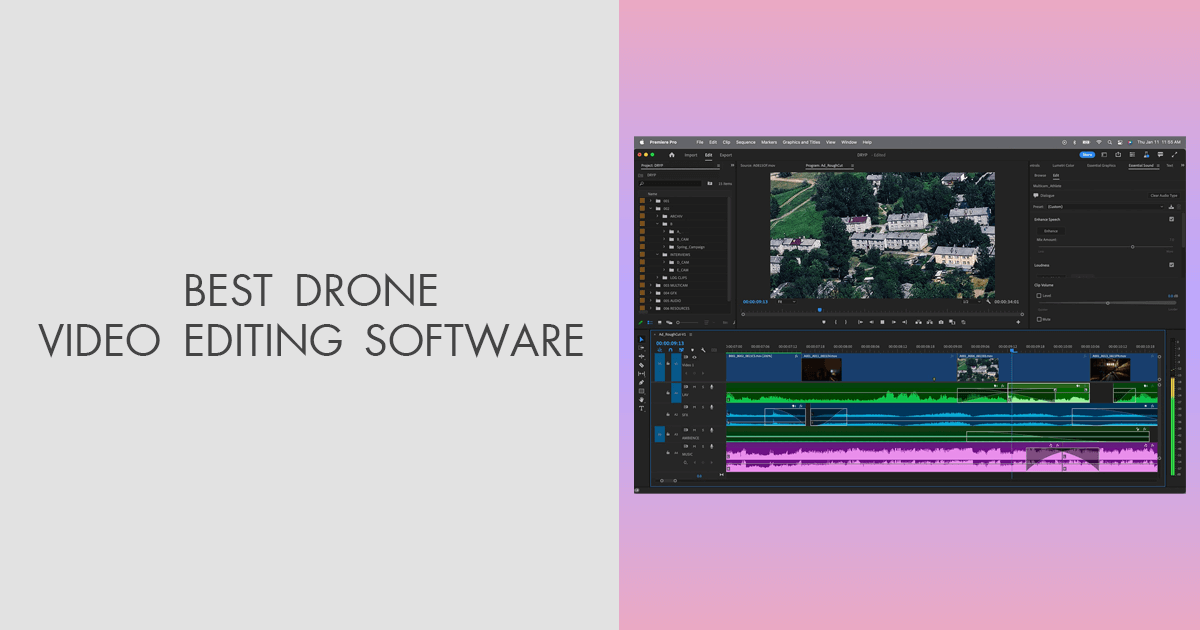
Task: Mute the LAV audio track
Action: pos(694,388)
